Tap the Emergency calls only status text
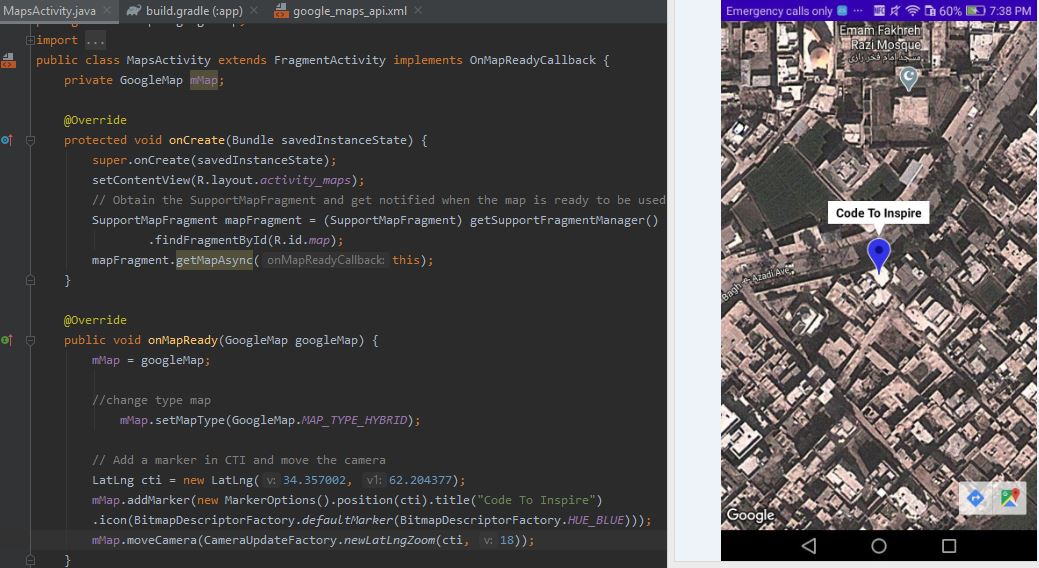 779,11
